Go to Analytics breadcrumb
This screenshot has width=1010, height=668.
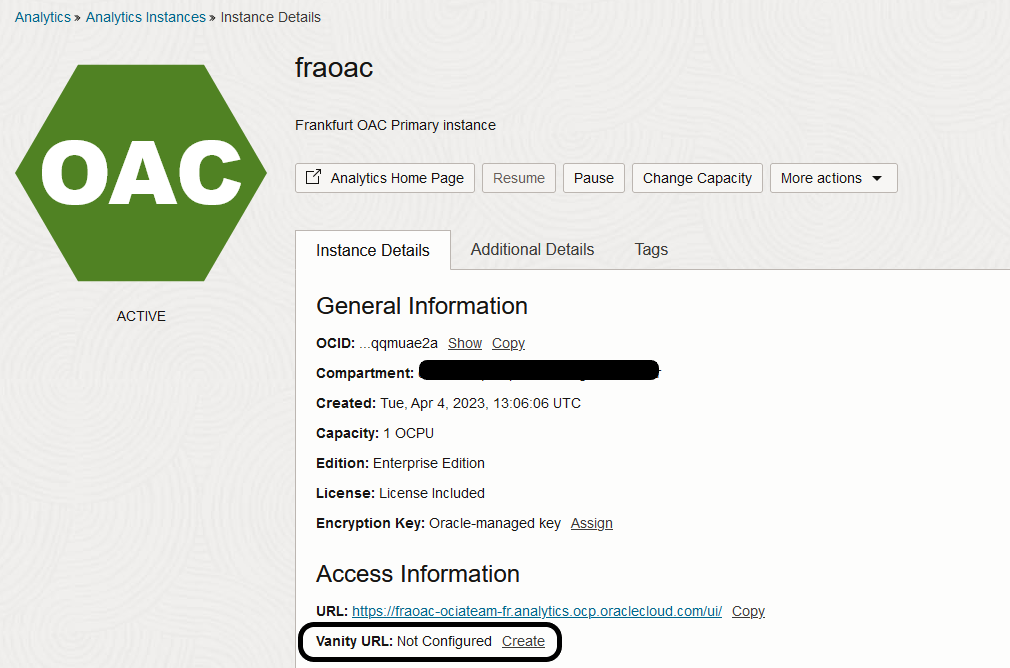tap(42, 17)
